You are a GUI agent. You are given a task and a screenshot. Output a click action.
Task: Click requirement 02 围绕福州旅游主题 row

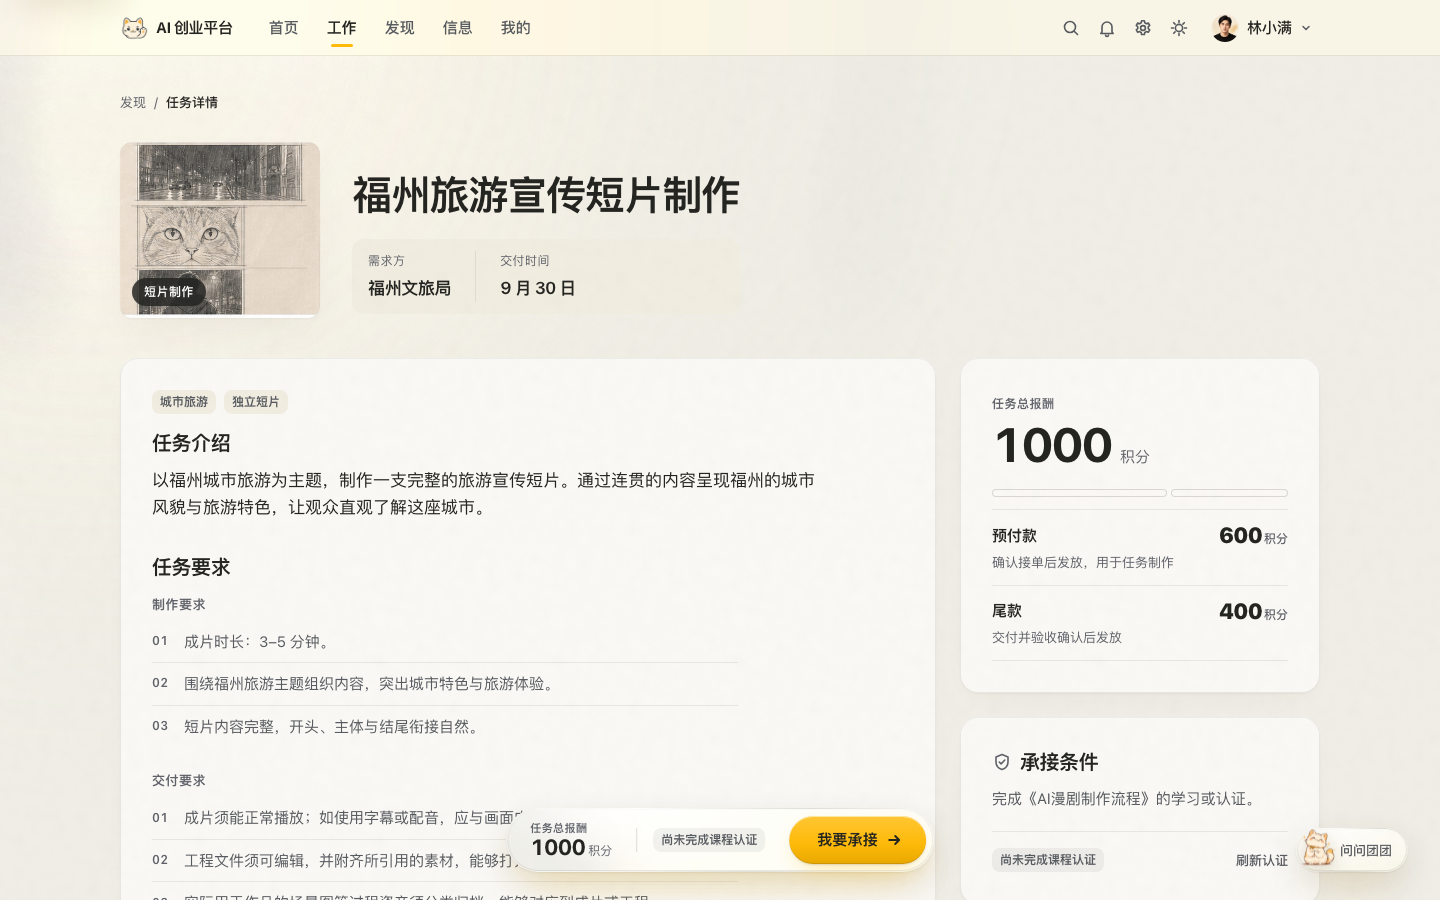pos(445,684)
